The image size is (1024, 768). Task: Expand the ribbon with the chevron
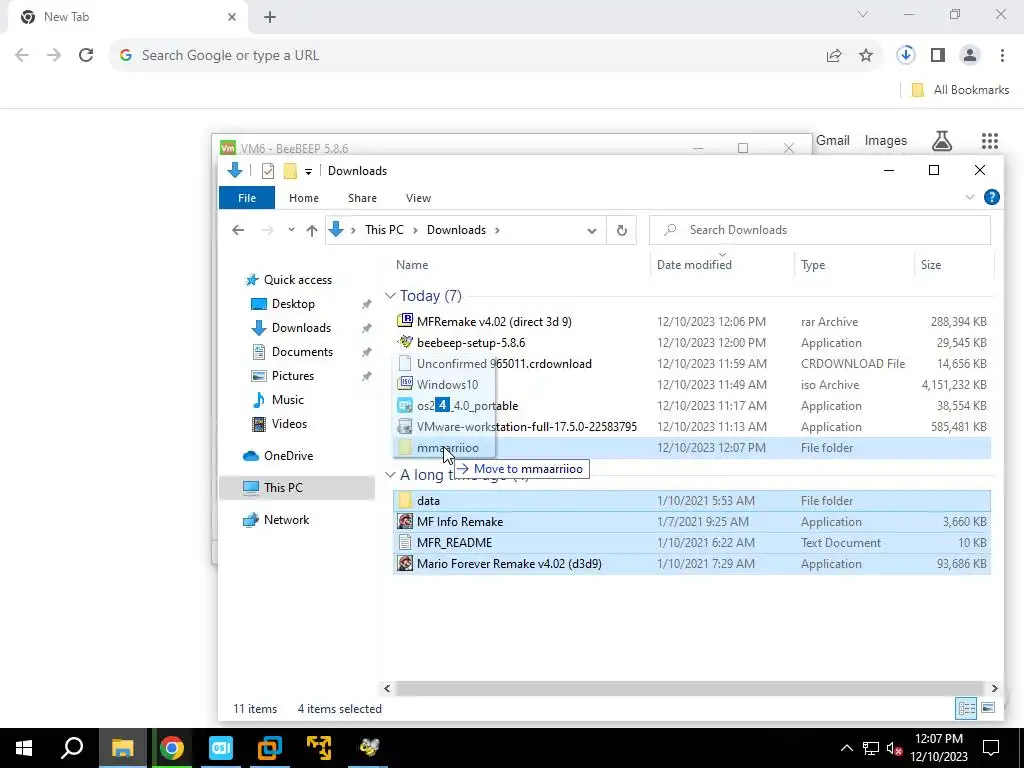coord(970,197)
